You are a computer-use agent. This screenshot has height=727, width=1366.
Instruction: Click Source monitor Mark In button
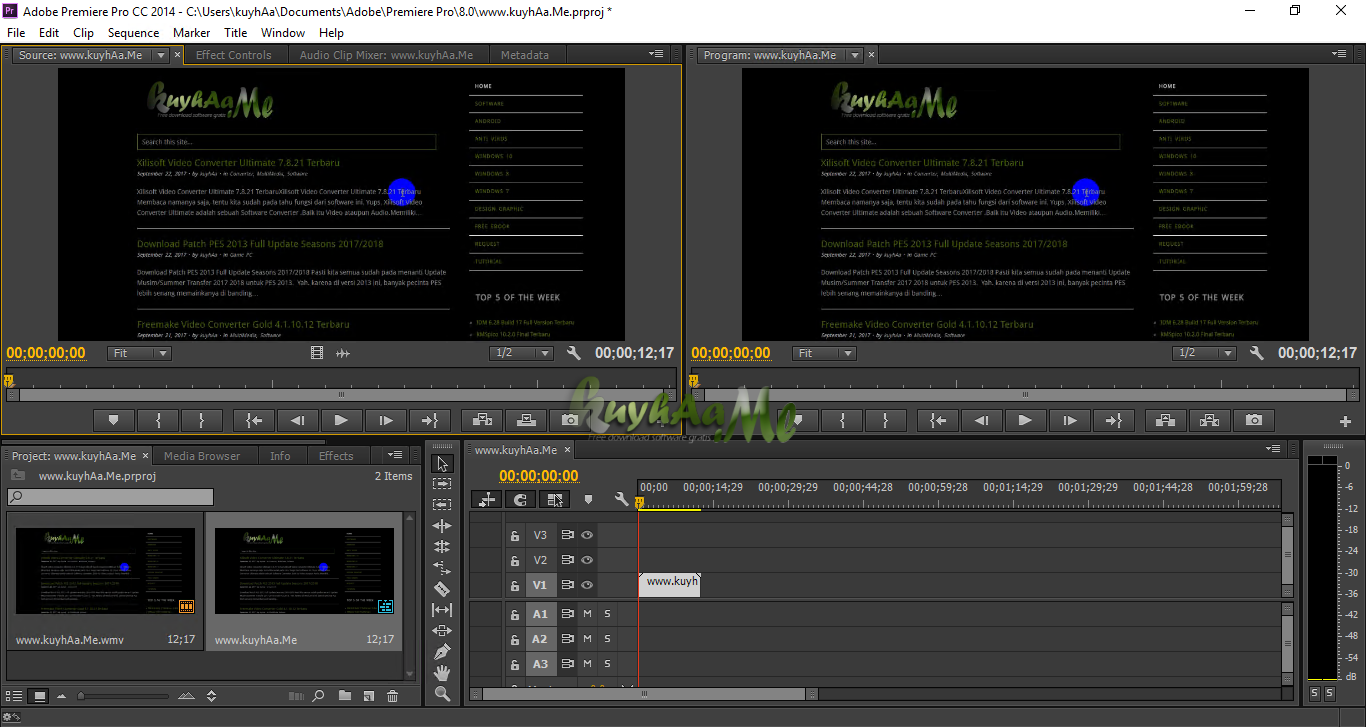point(157,421)
